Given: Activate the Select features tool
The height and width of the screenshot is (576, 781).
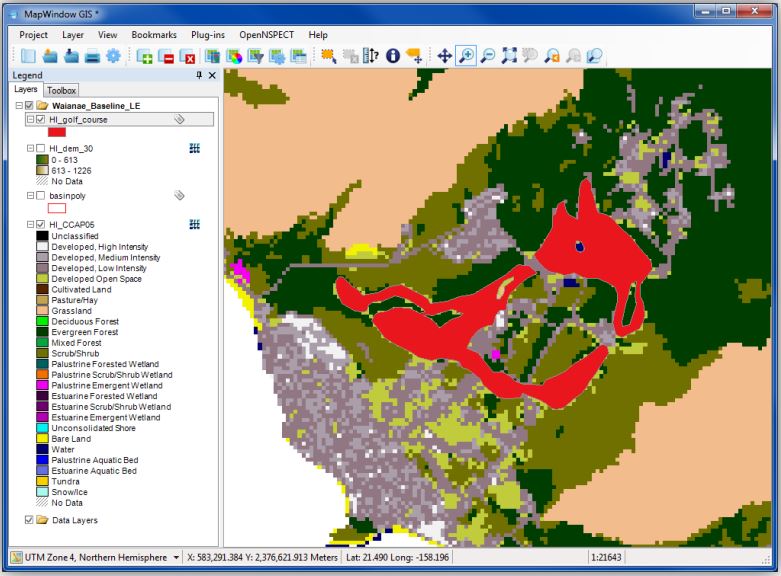Looking at the screenshot, I should coord(329,56).
